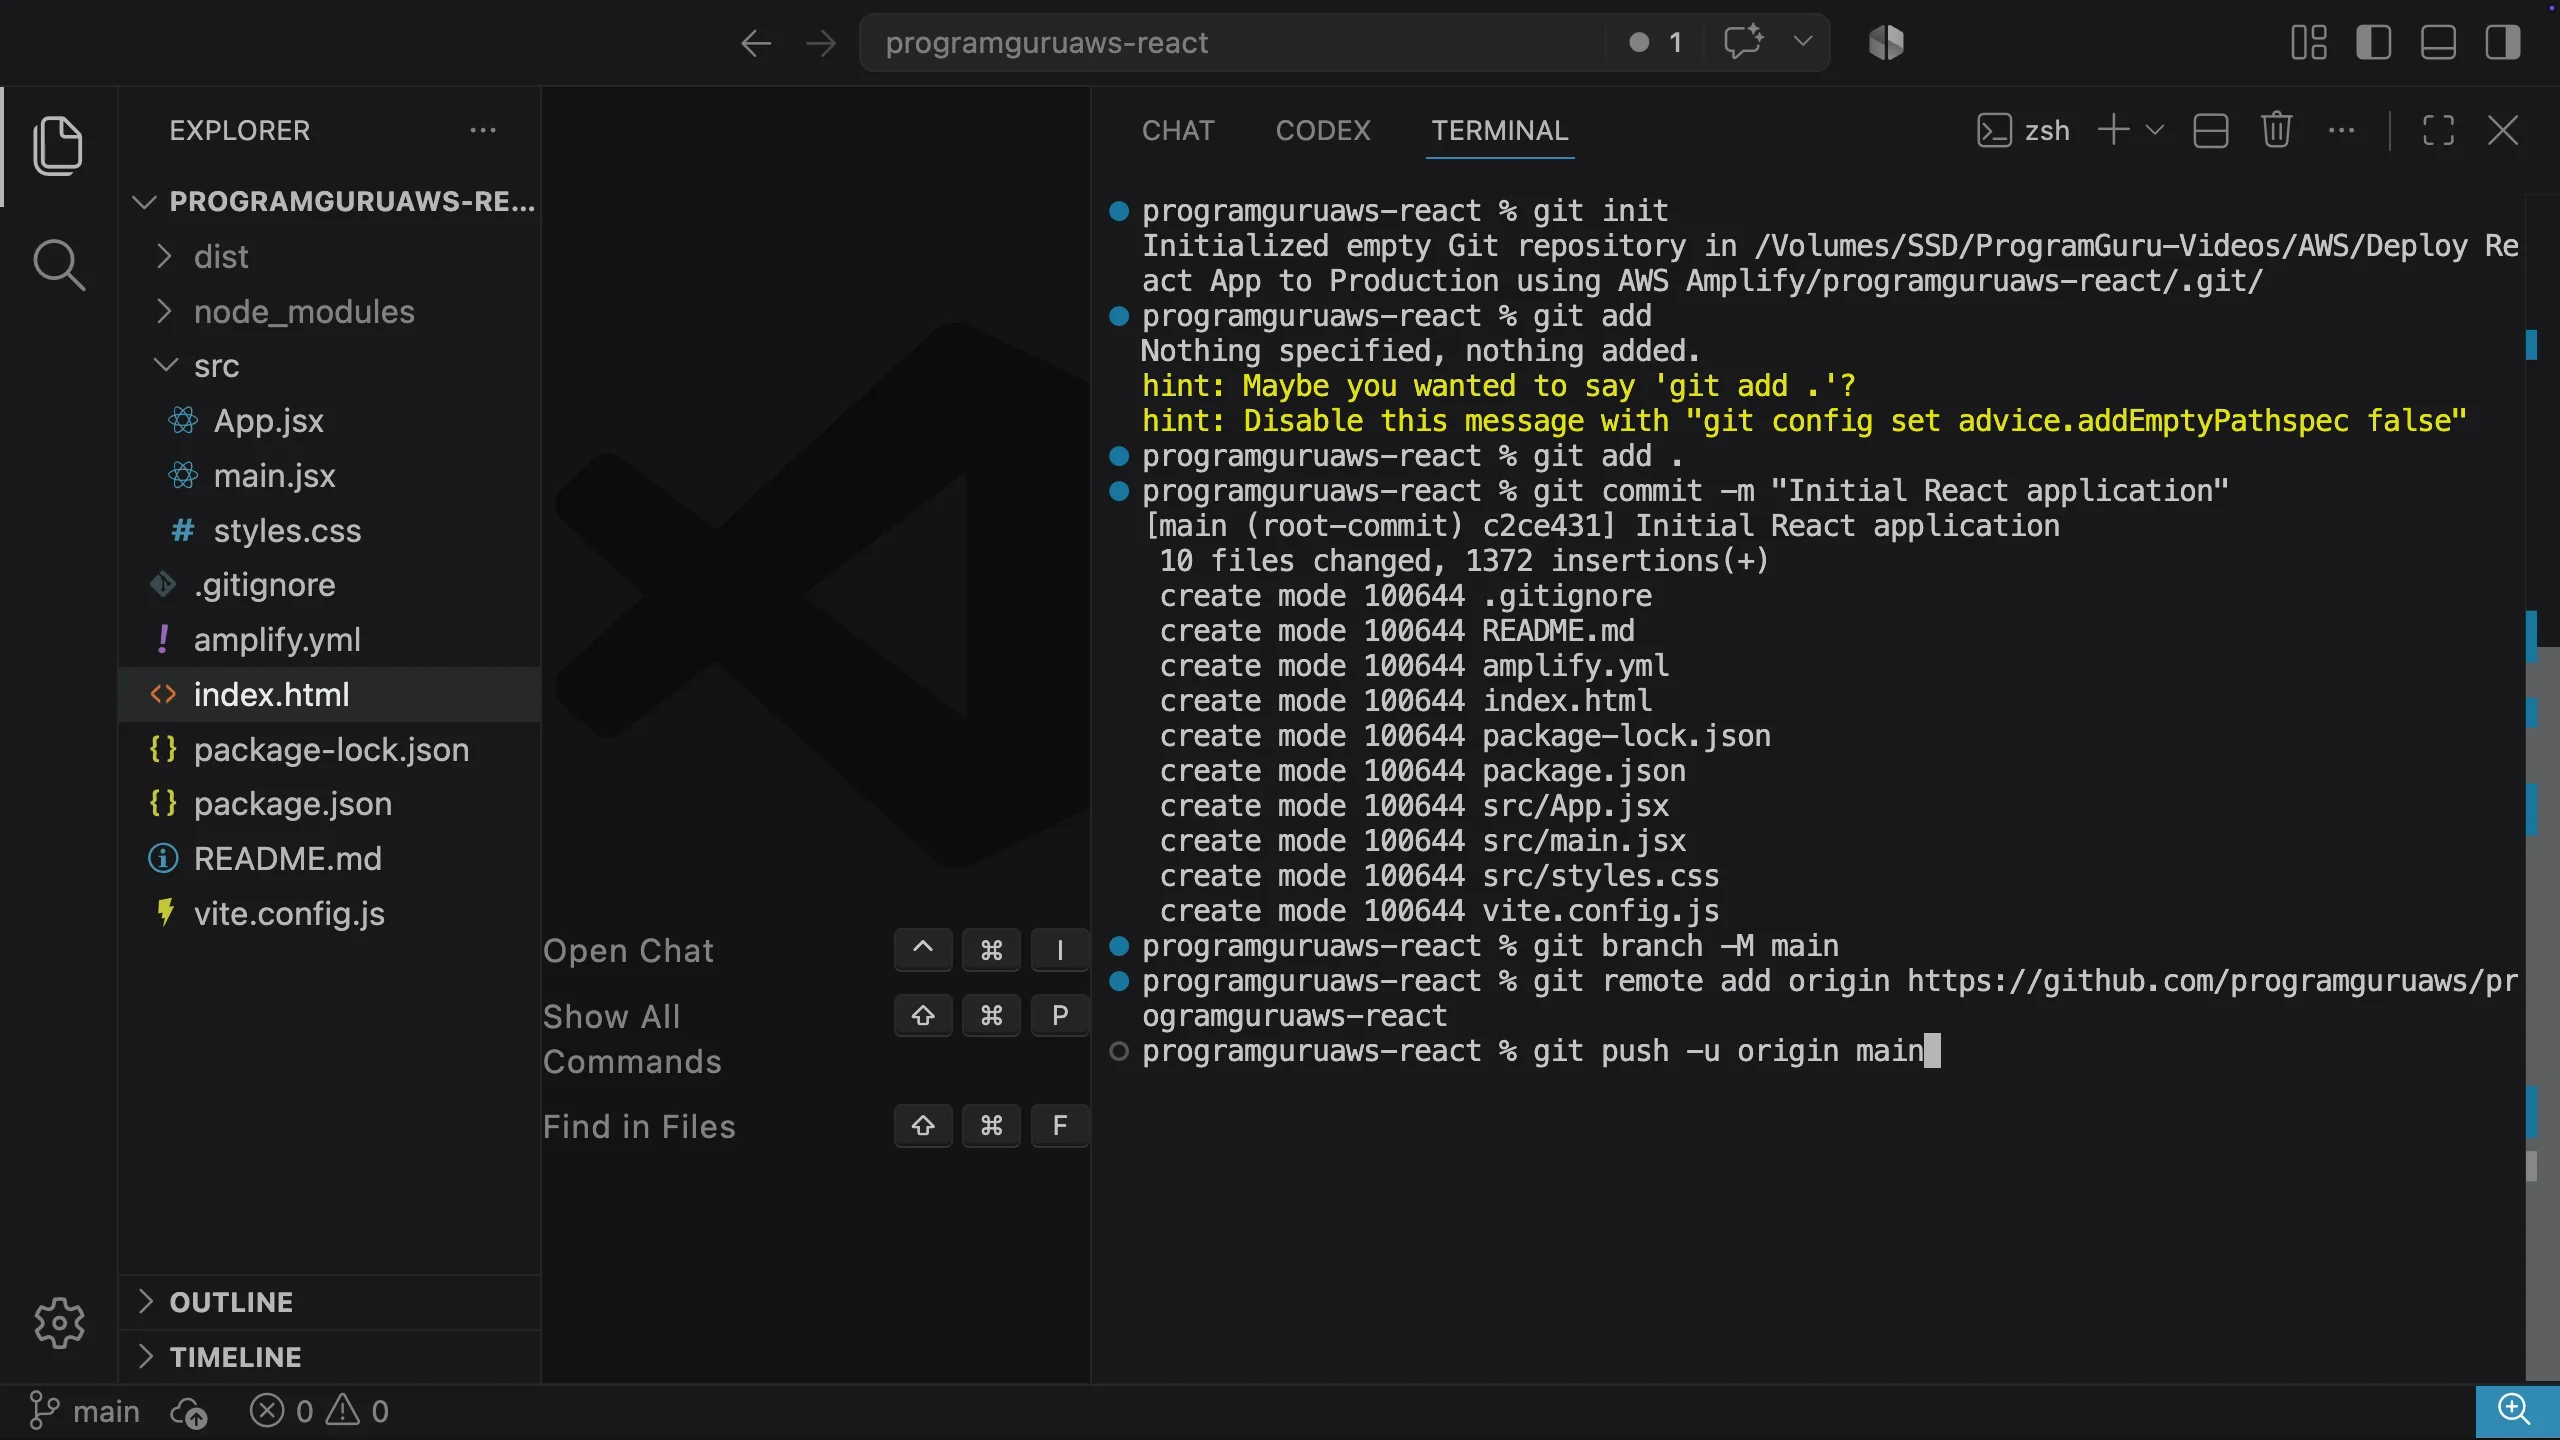This screenshot has width=2560, height=1440.
Task: Go forward with the right arrow
Action: coord(821,43)
